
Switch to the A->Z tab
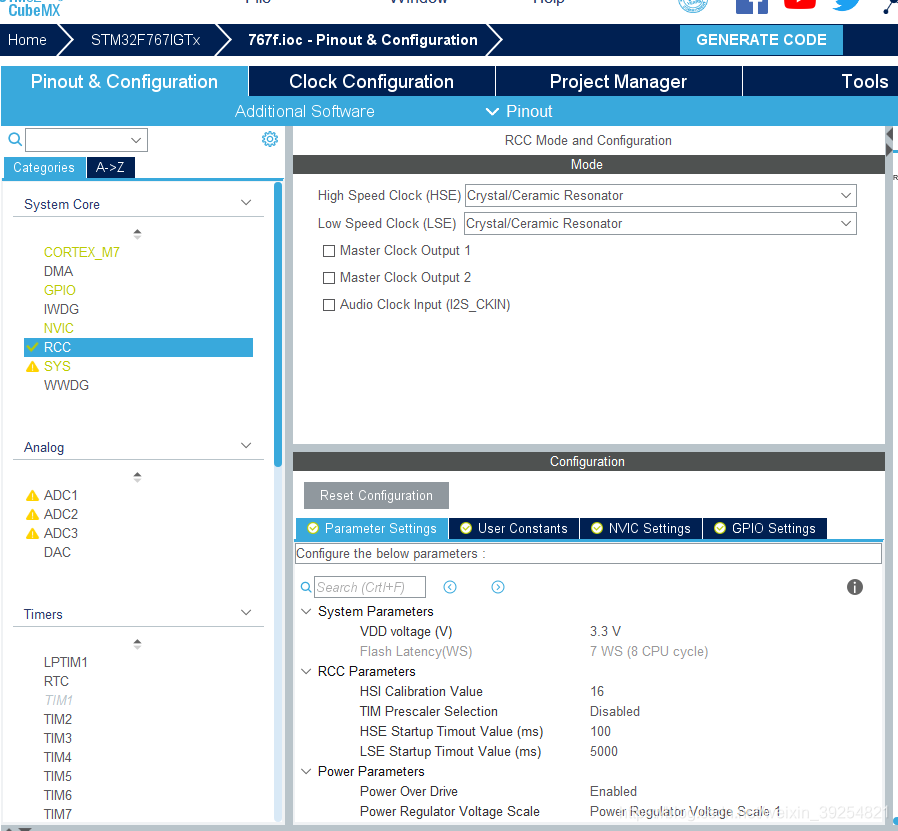pos(111,167)
